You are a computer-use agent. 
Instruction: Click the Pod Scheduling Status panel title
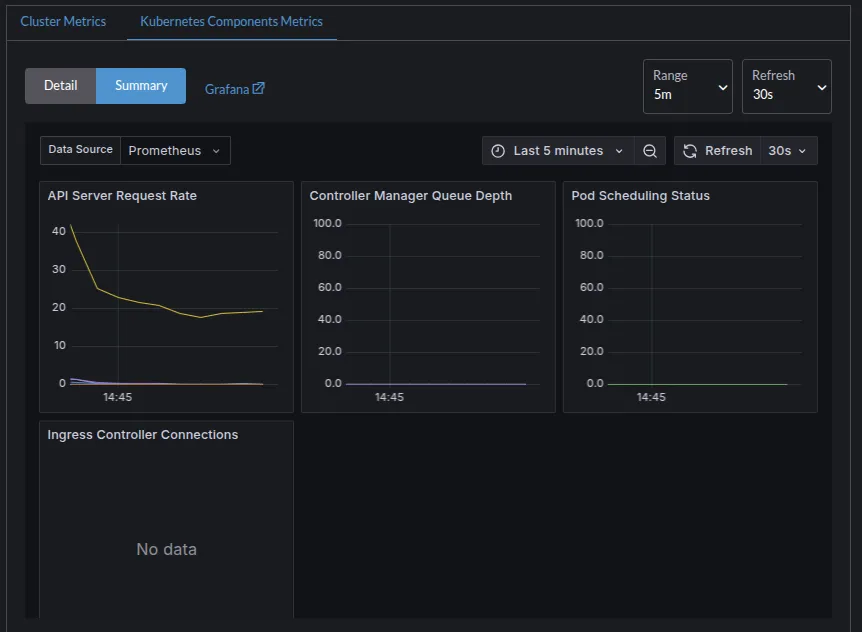click(x=640, y=196)
